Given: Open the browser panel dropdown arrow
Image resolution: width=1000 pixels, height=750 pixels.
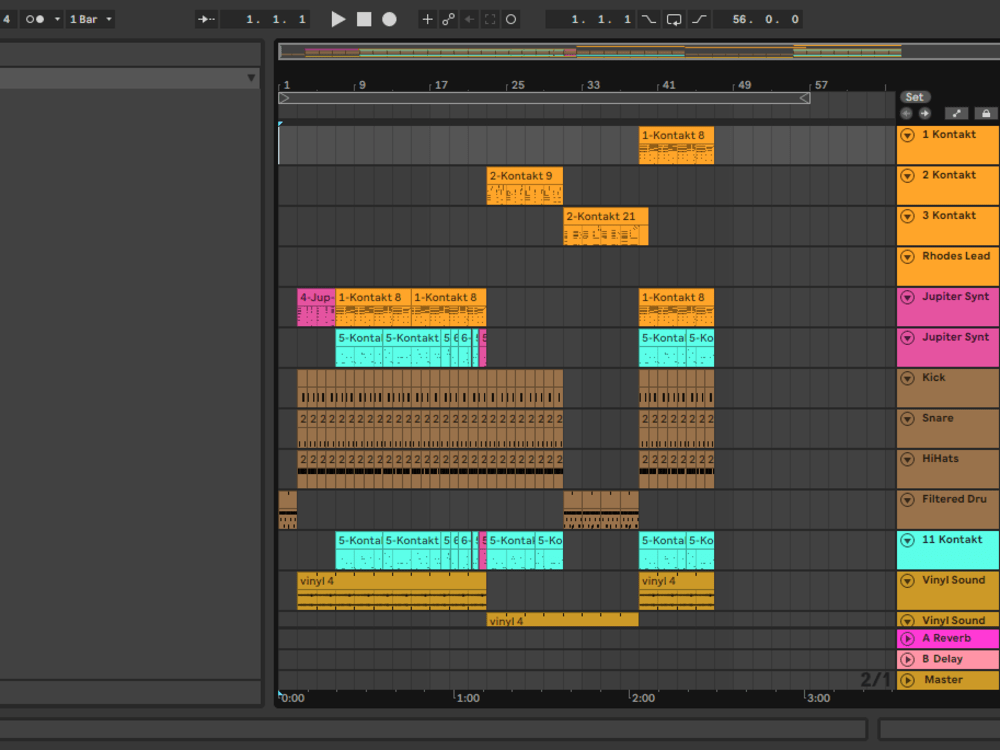Looking at the screenshot, I should point(251,78).
